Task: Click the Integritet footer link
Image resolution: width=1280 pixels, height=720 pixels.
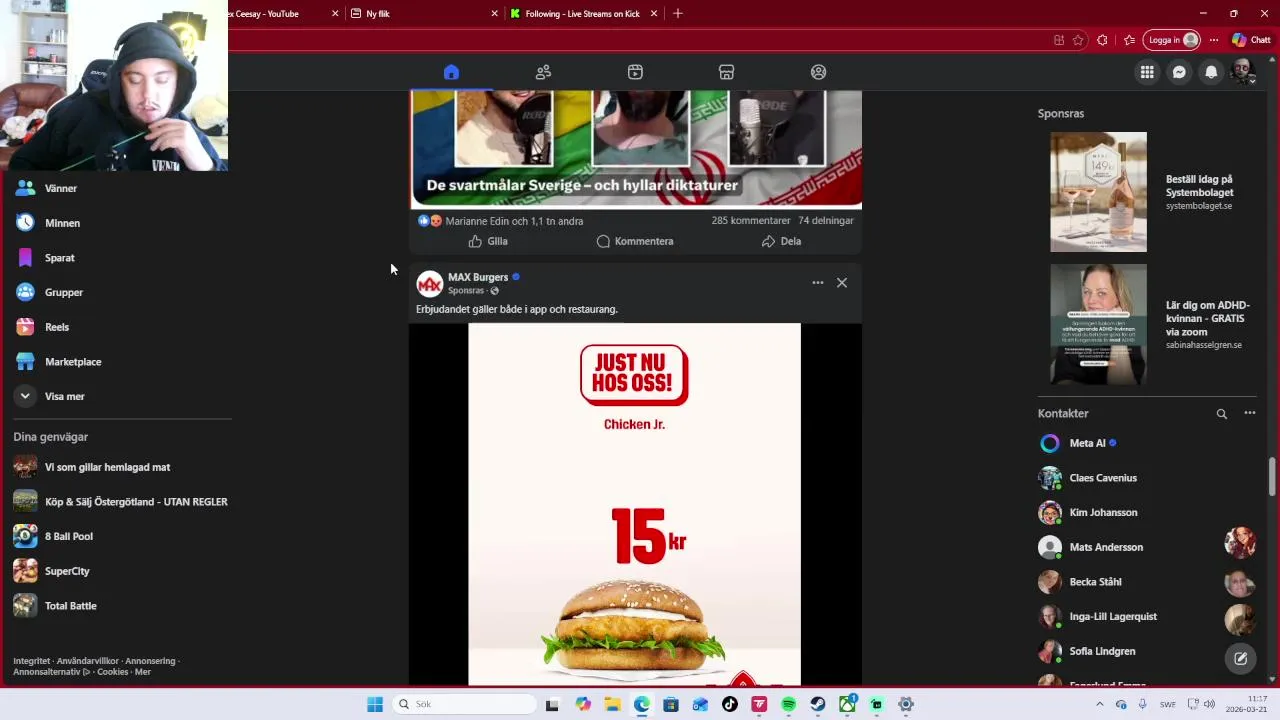Action: click(31, 661)
